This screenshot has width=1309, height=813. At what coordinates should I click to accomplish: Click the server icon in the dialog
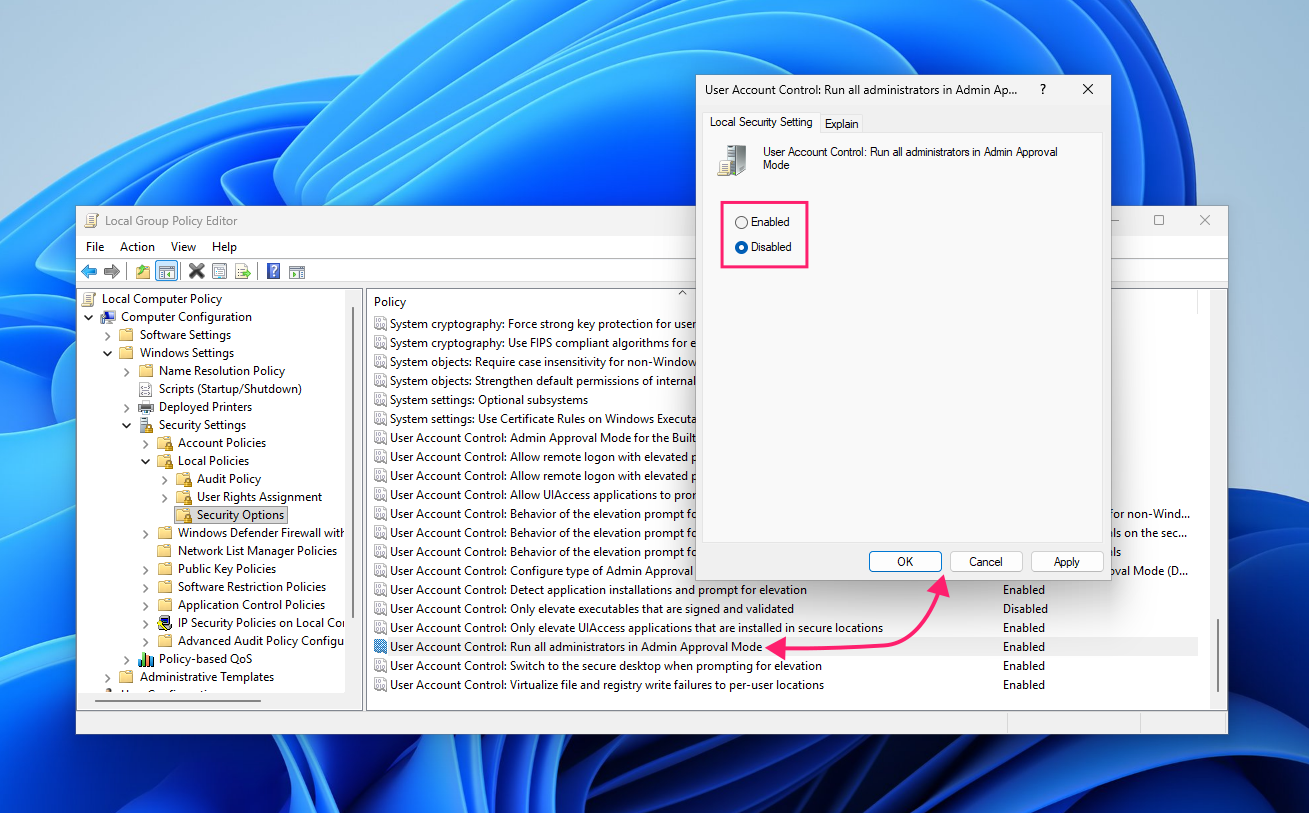point(732,160)
